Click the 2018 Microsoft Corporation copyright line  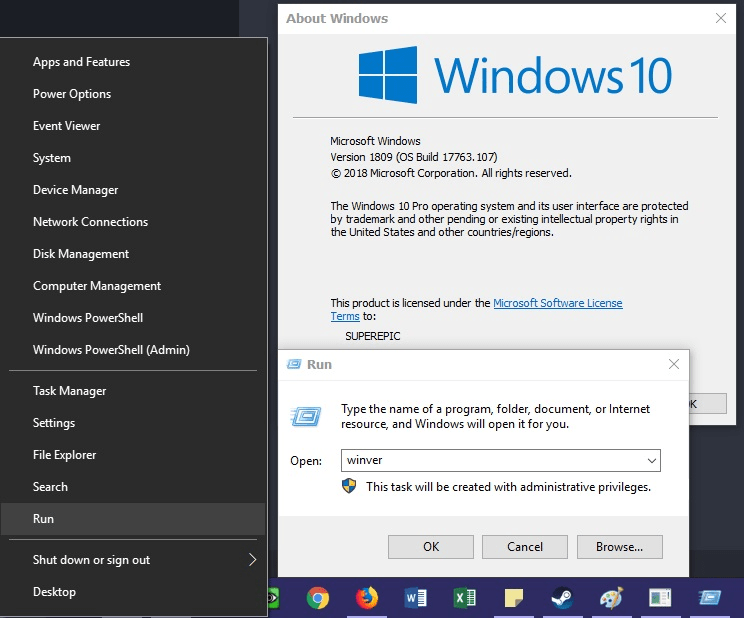click(451, 173)
